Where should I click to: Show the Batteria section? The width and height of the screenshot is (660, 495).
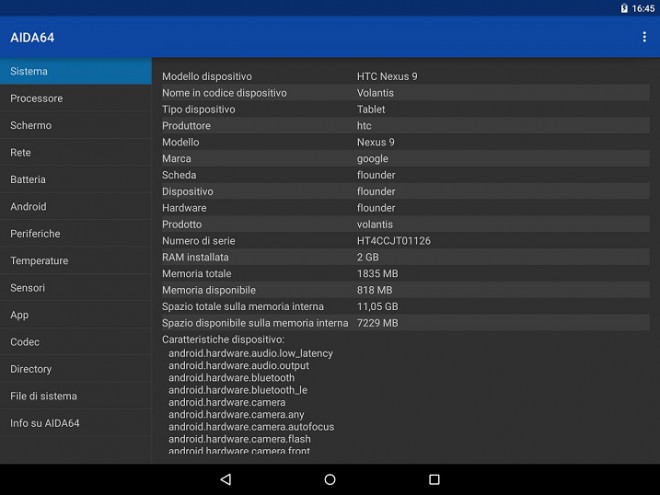click(76, 179)
